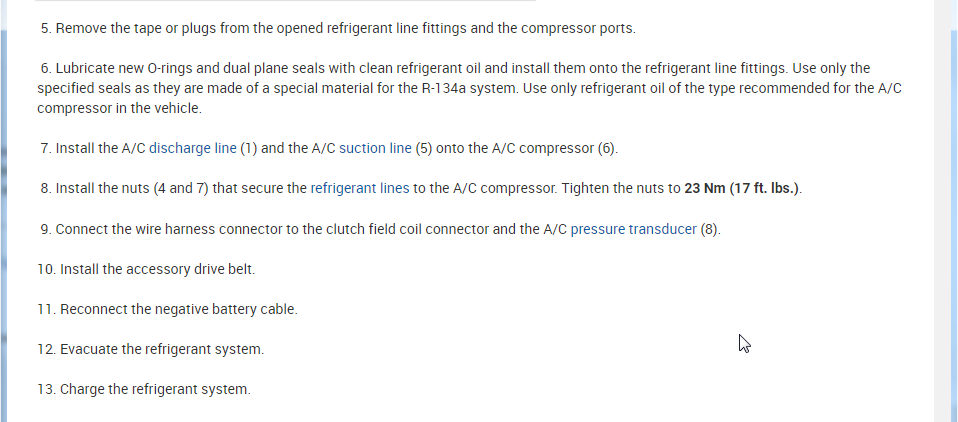Image resolution: width=958 pixels, height=422 pixels.
Task: Follow the "refrigerant lines" link
Action: pos(360,188)
